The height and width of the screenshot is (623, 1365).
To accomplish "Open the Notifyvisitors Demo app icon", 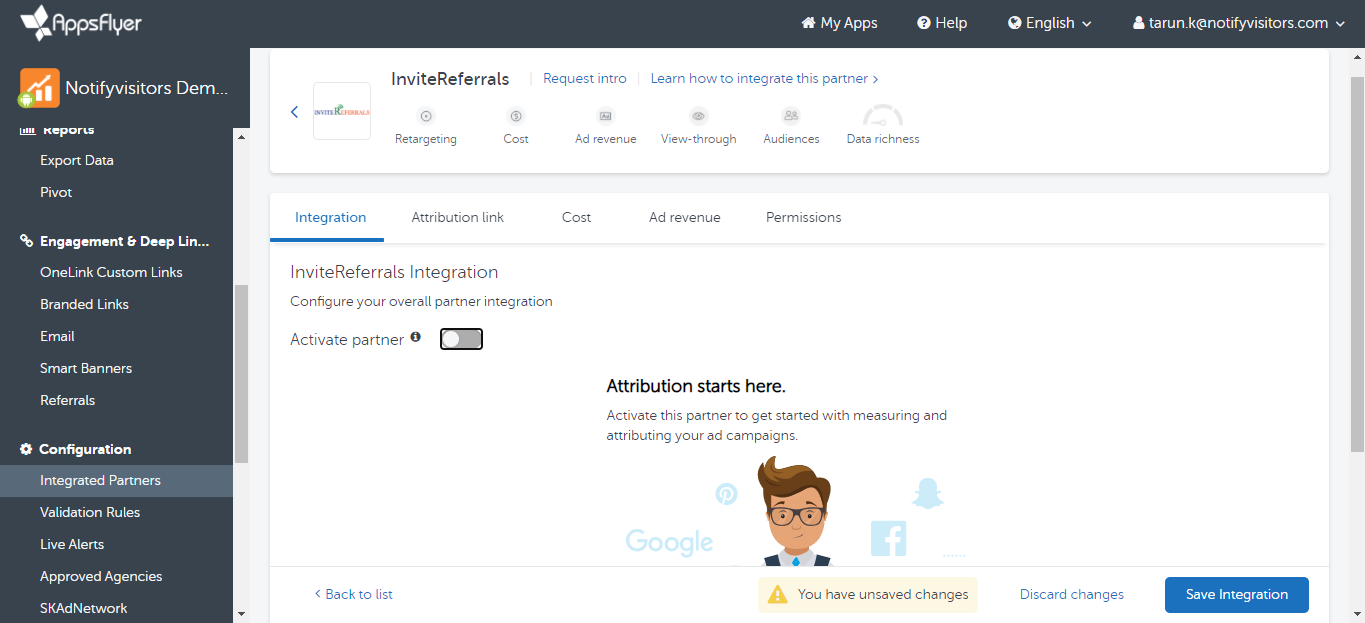I will 39,88.
